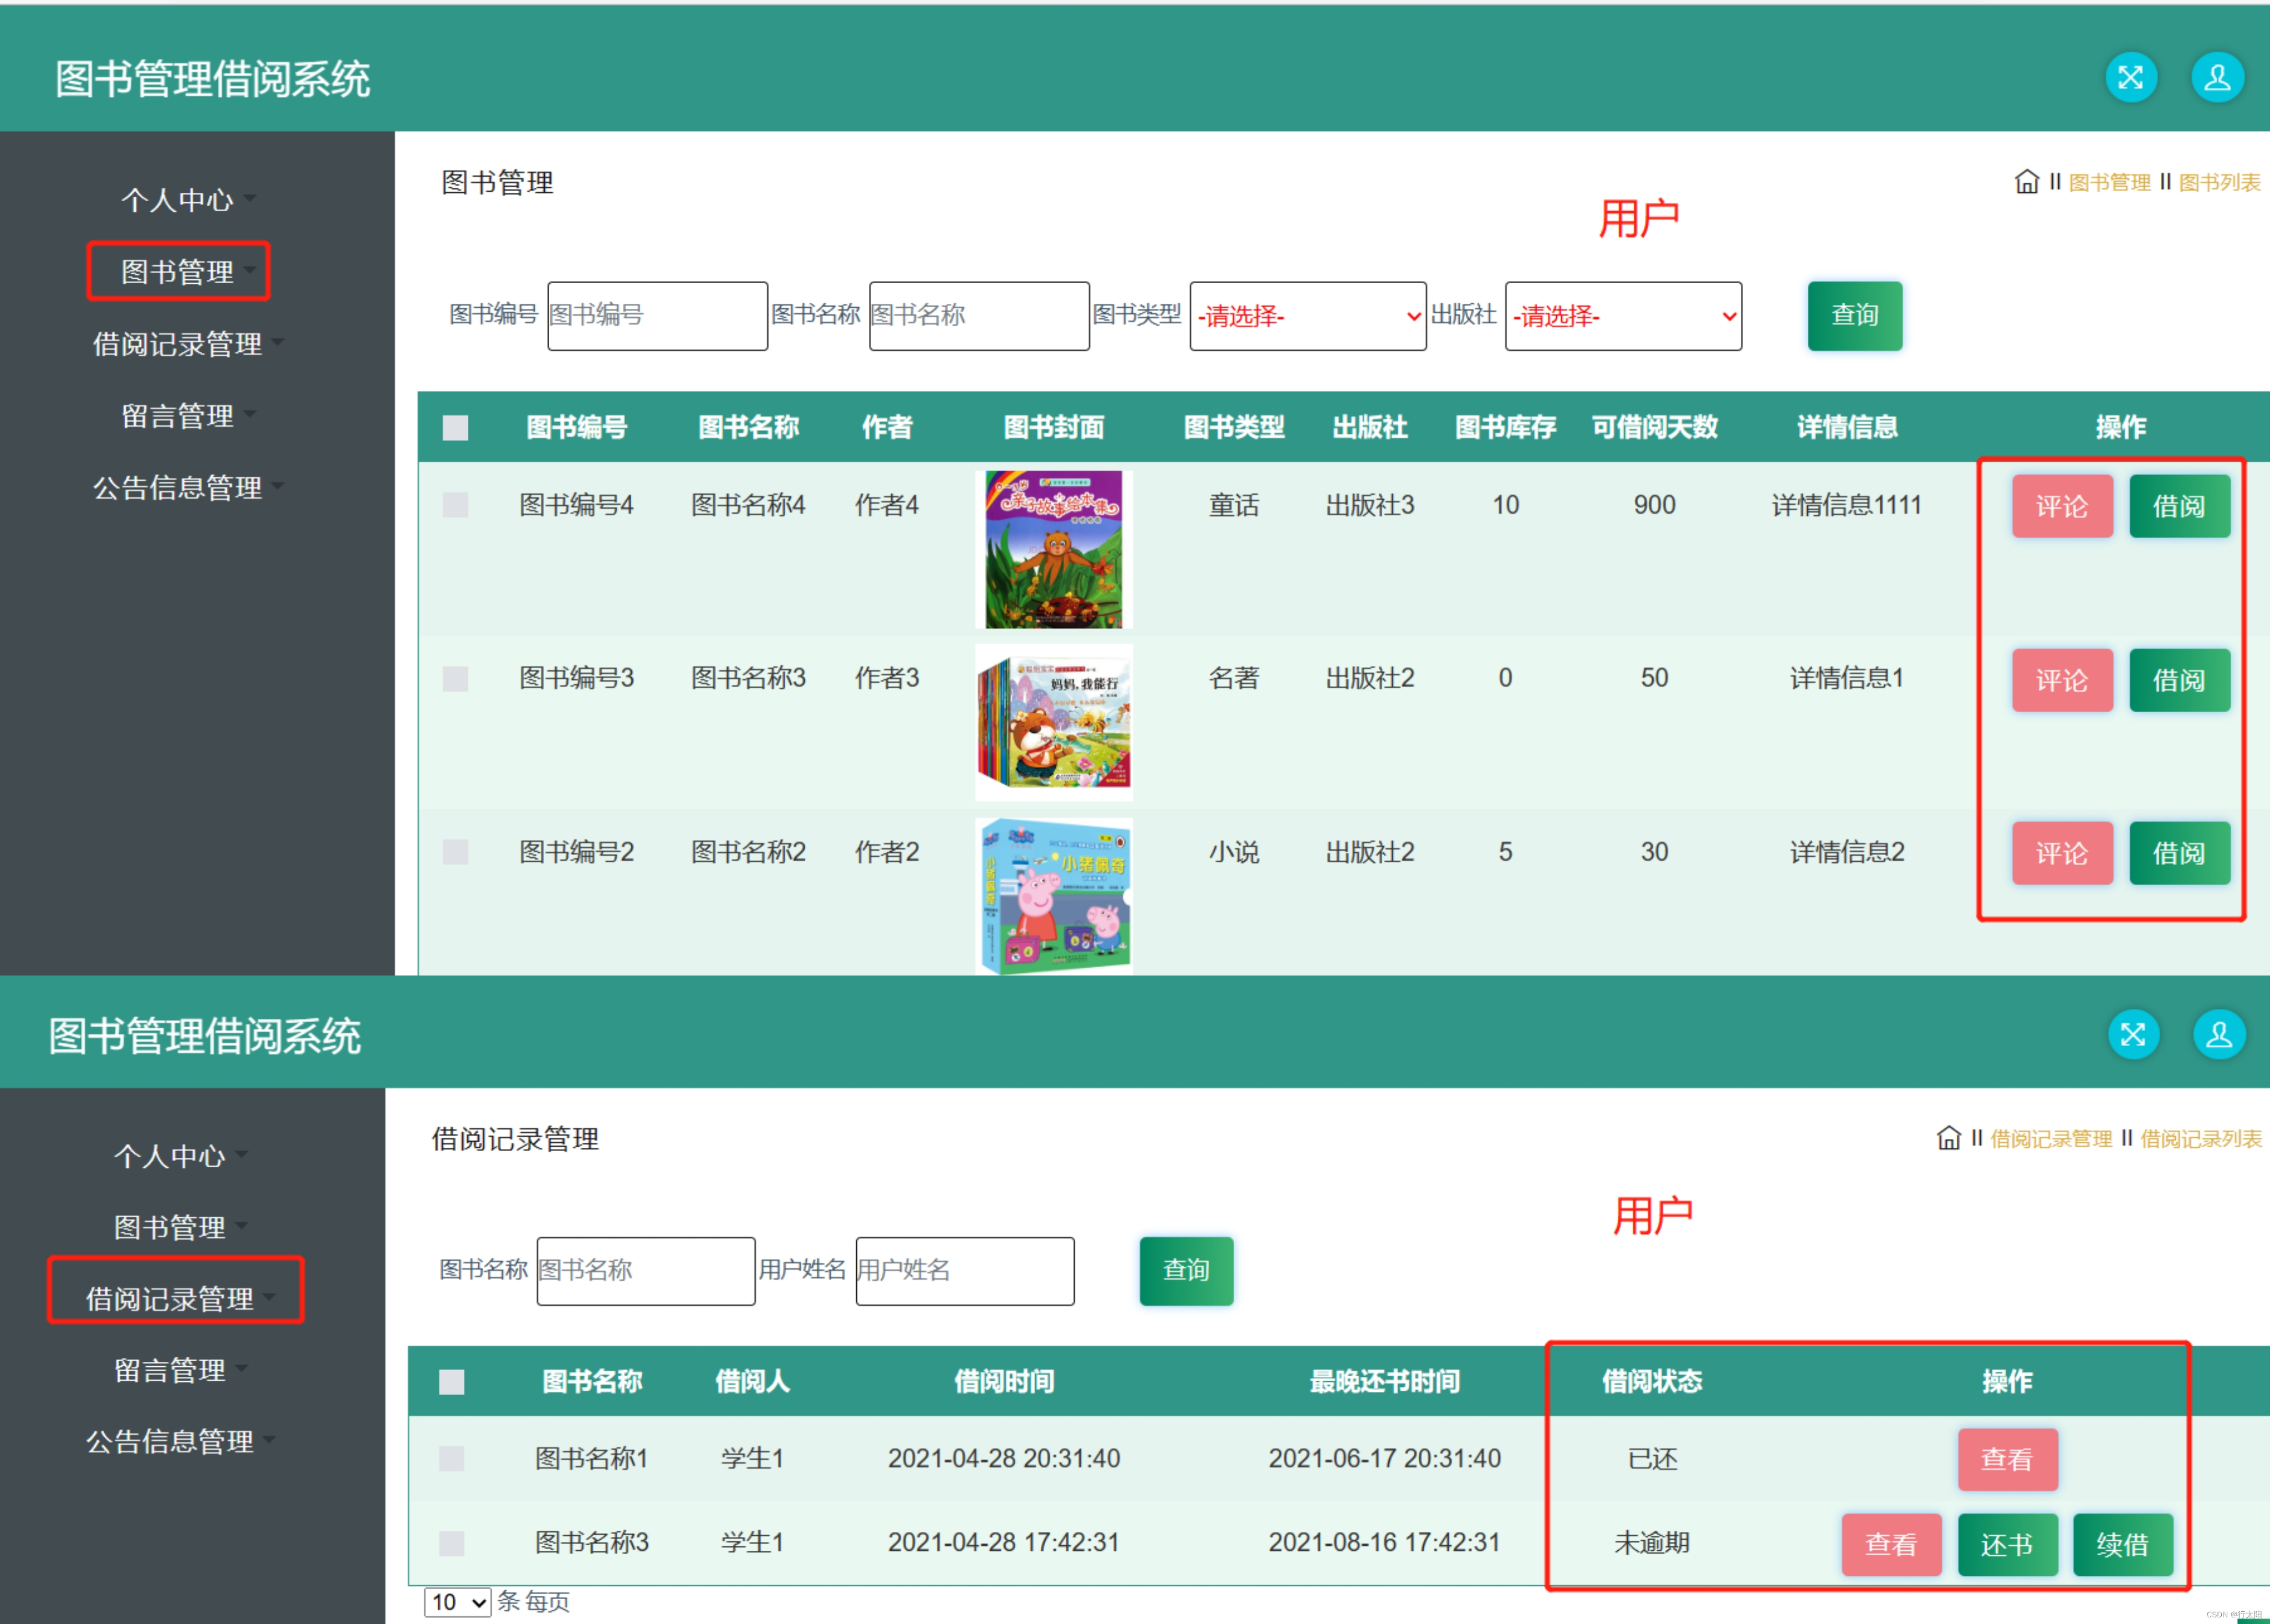
Task: Tick the checkbox for 图书名称1 borrow record
Action: coord(452,1458)
